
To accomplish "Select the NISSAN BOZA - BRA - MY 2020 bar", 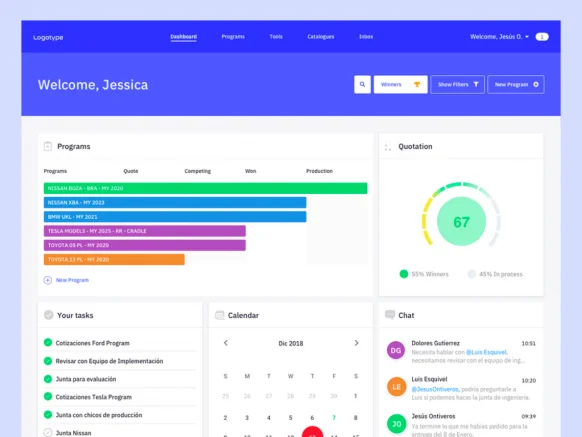I will 206,188.
